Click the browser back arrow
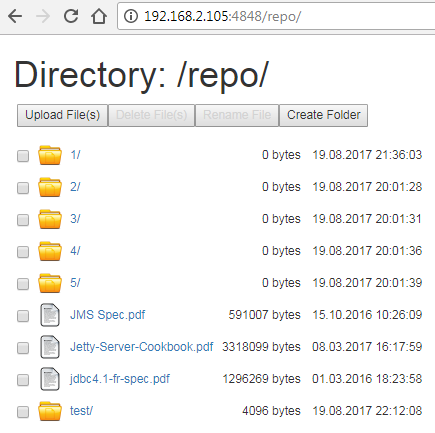 pyautogui.click(x=15, y=16)
